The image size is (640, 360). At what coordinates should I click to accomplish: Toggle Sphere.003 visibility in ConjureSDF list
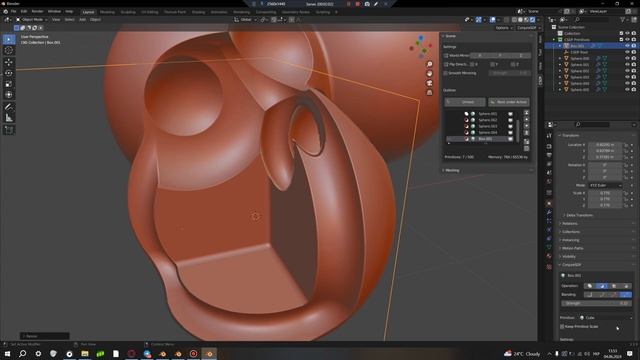pyautogui.click(x=510, y=126)
